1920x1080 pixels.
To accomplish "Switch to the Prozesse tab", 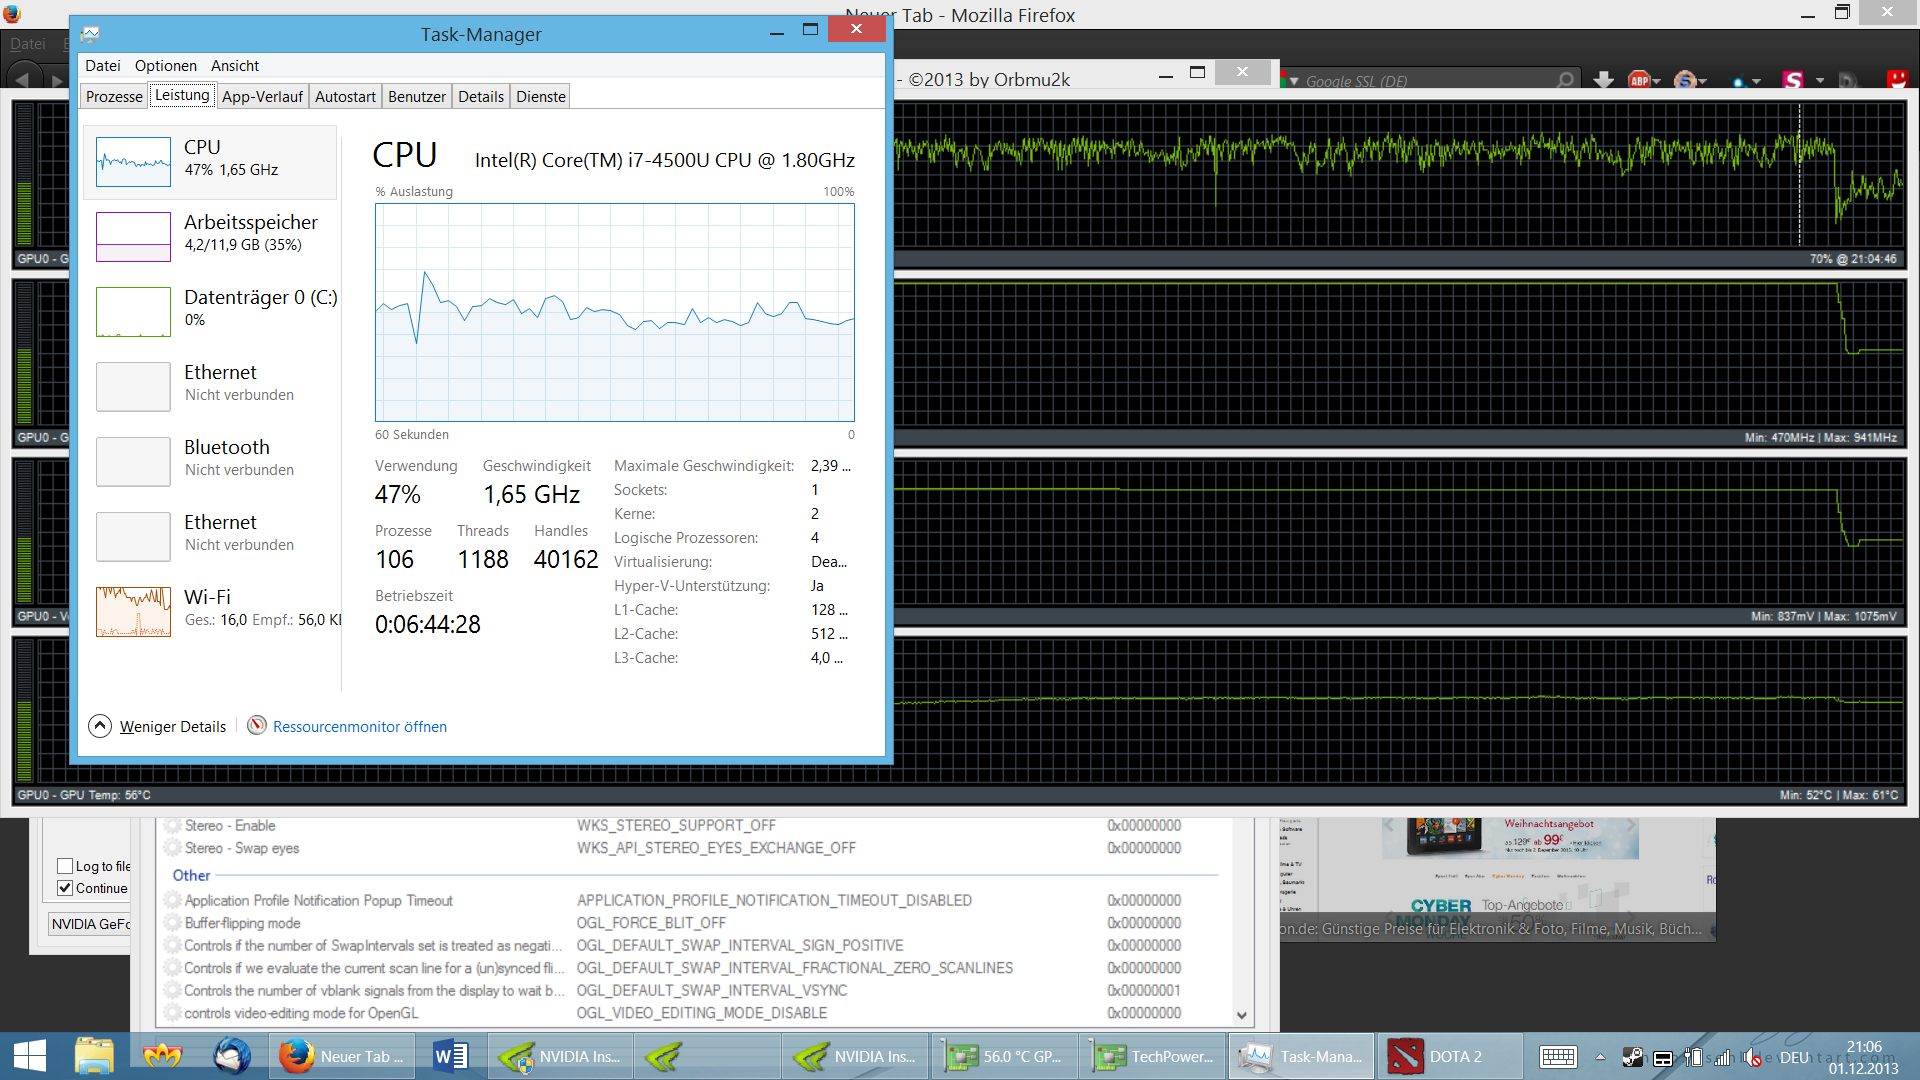I will 114,96.
